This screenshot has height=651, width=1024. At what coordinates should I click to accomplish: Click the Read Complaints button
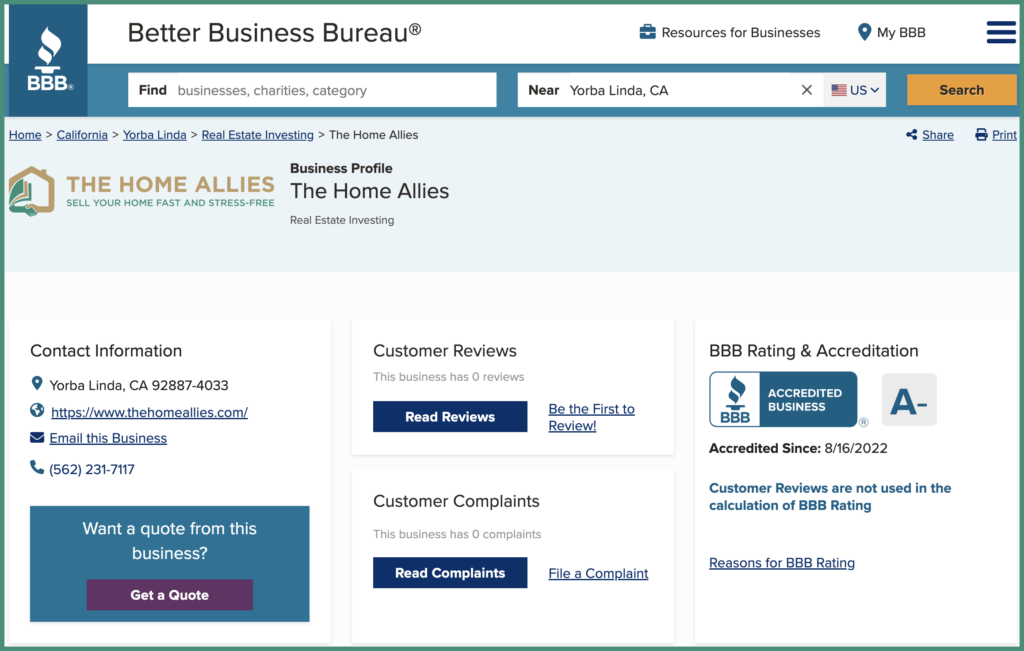[x=450, y=573]
